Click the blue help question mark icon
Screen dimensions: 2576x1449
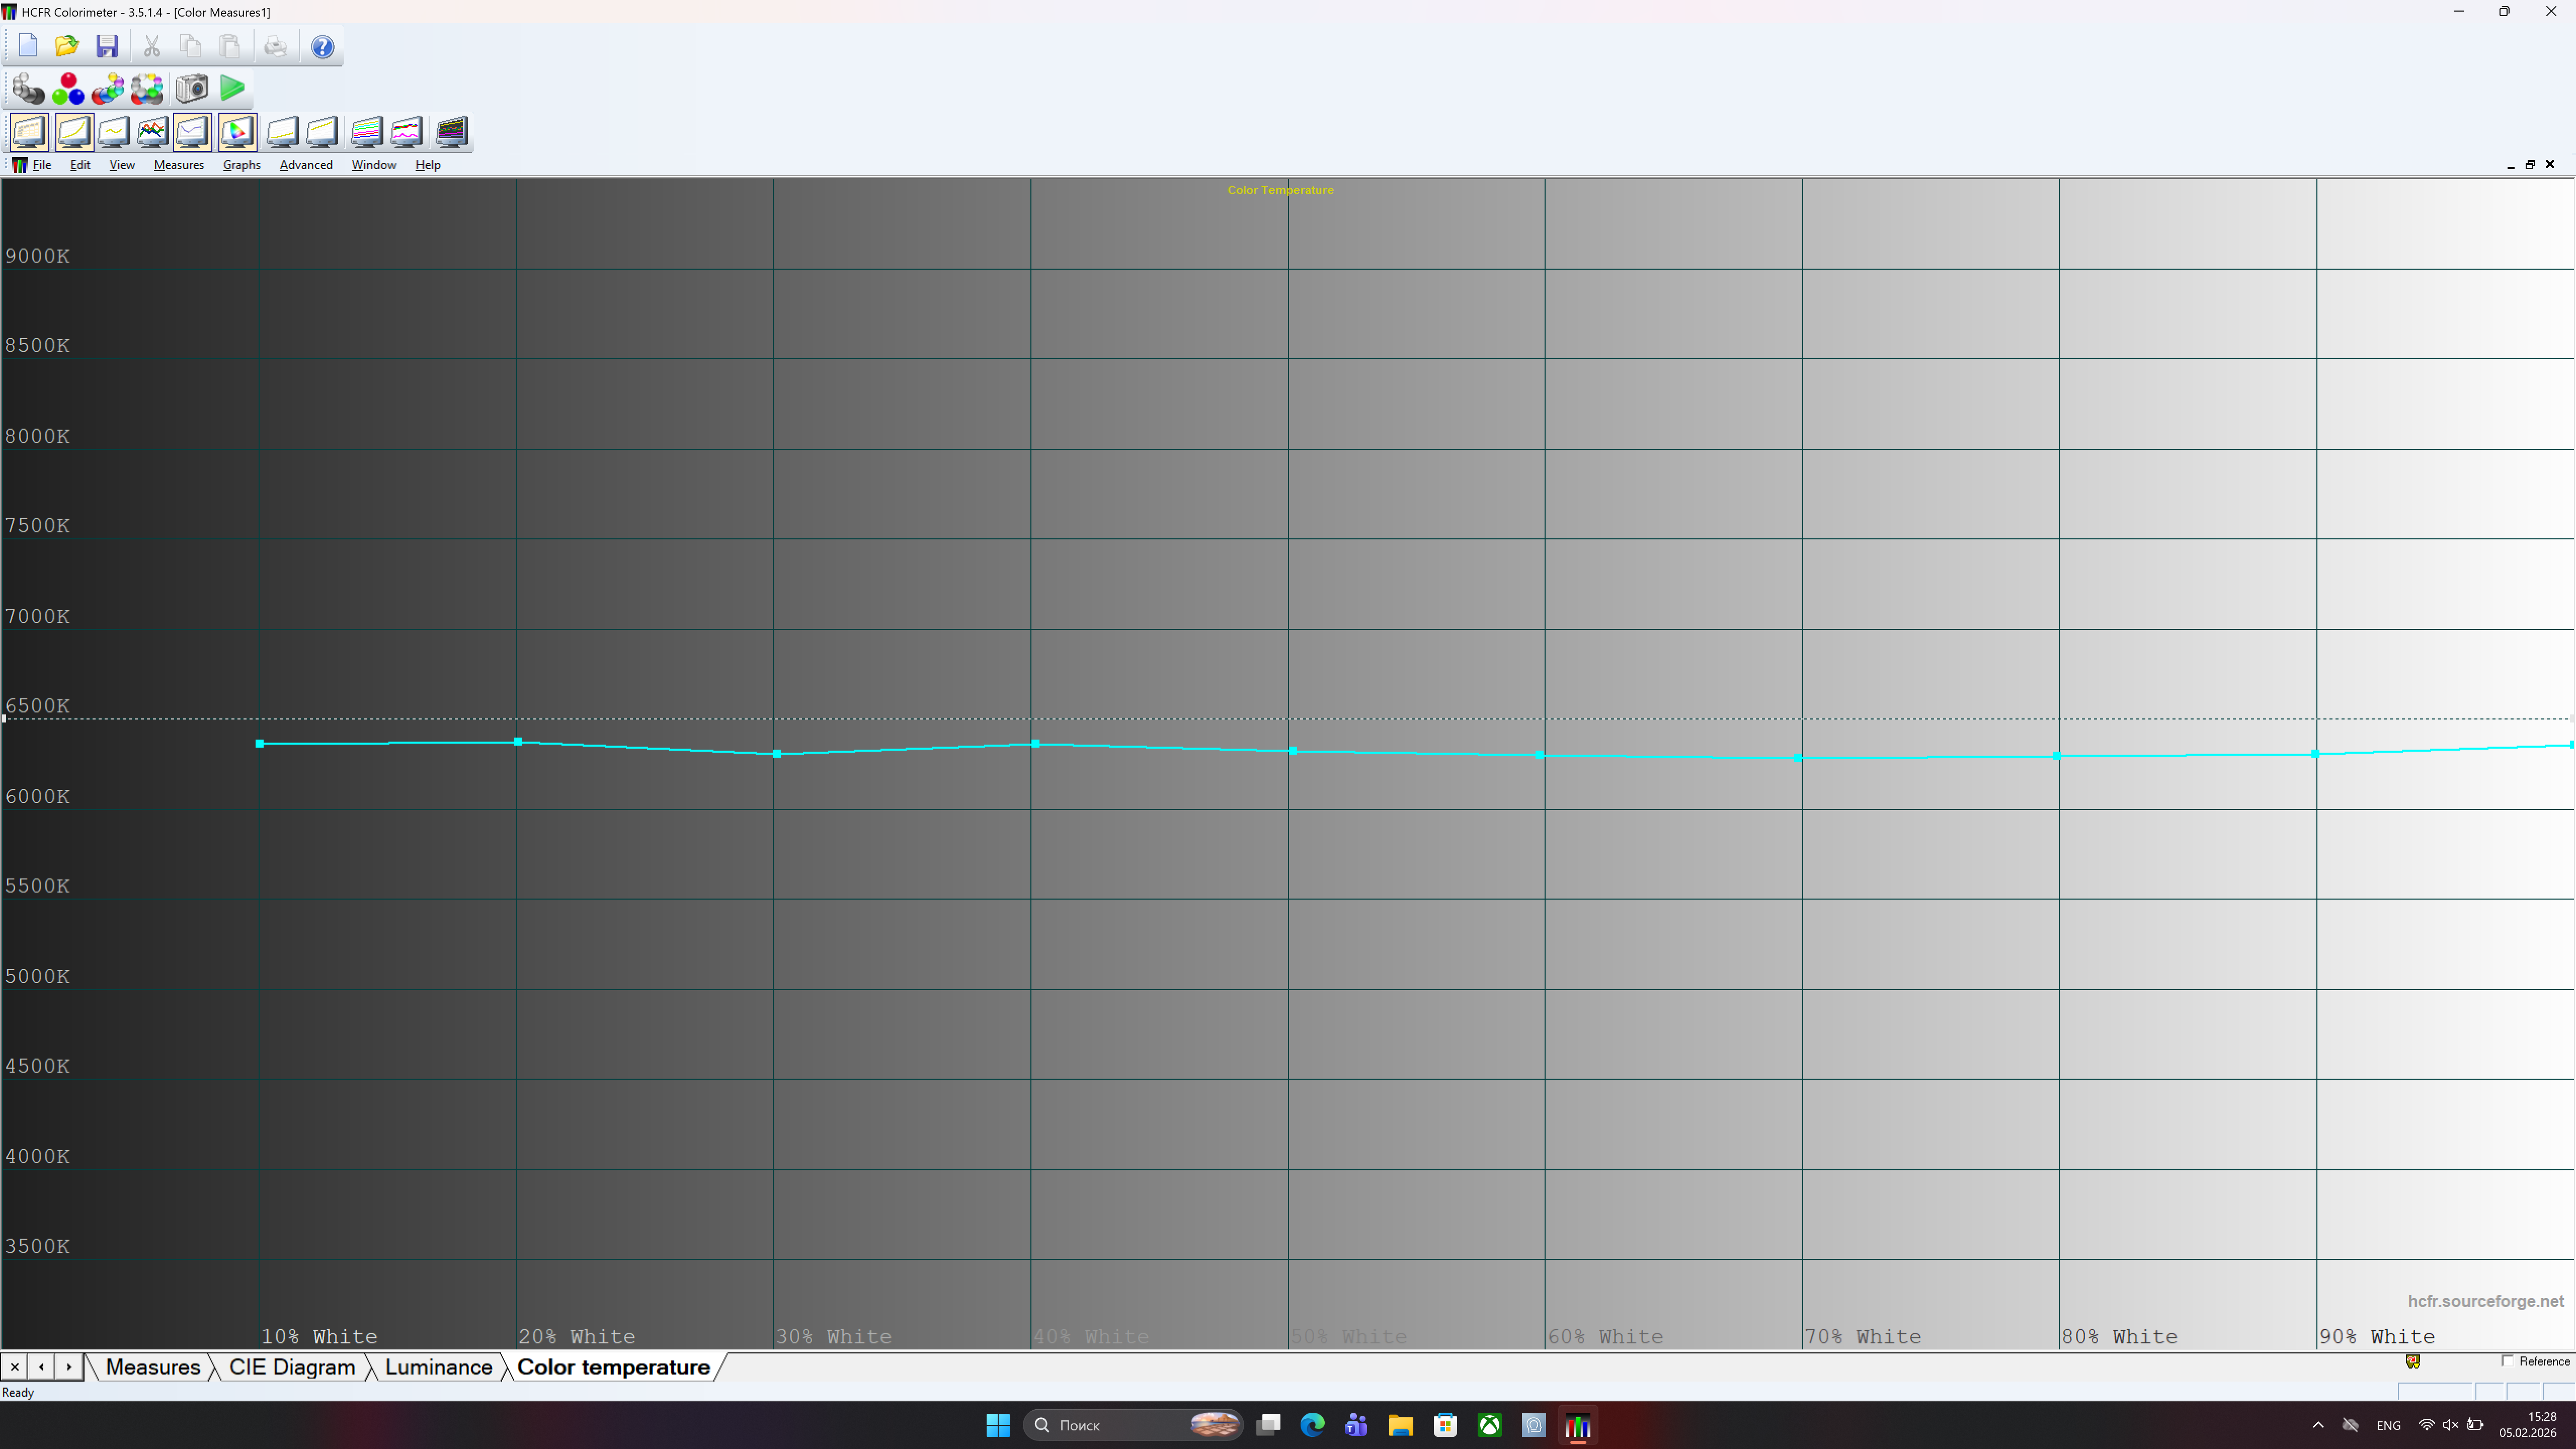pyautogui.click(x=322, y=46)
